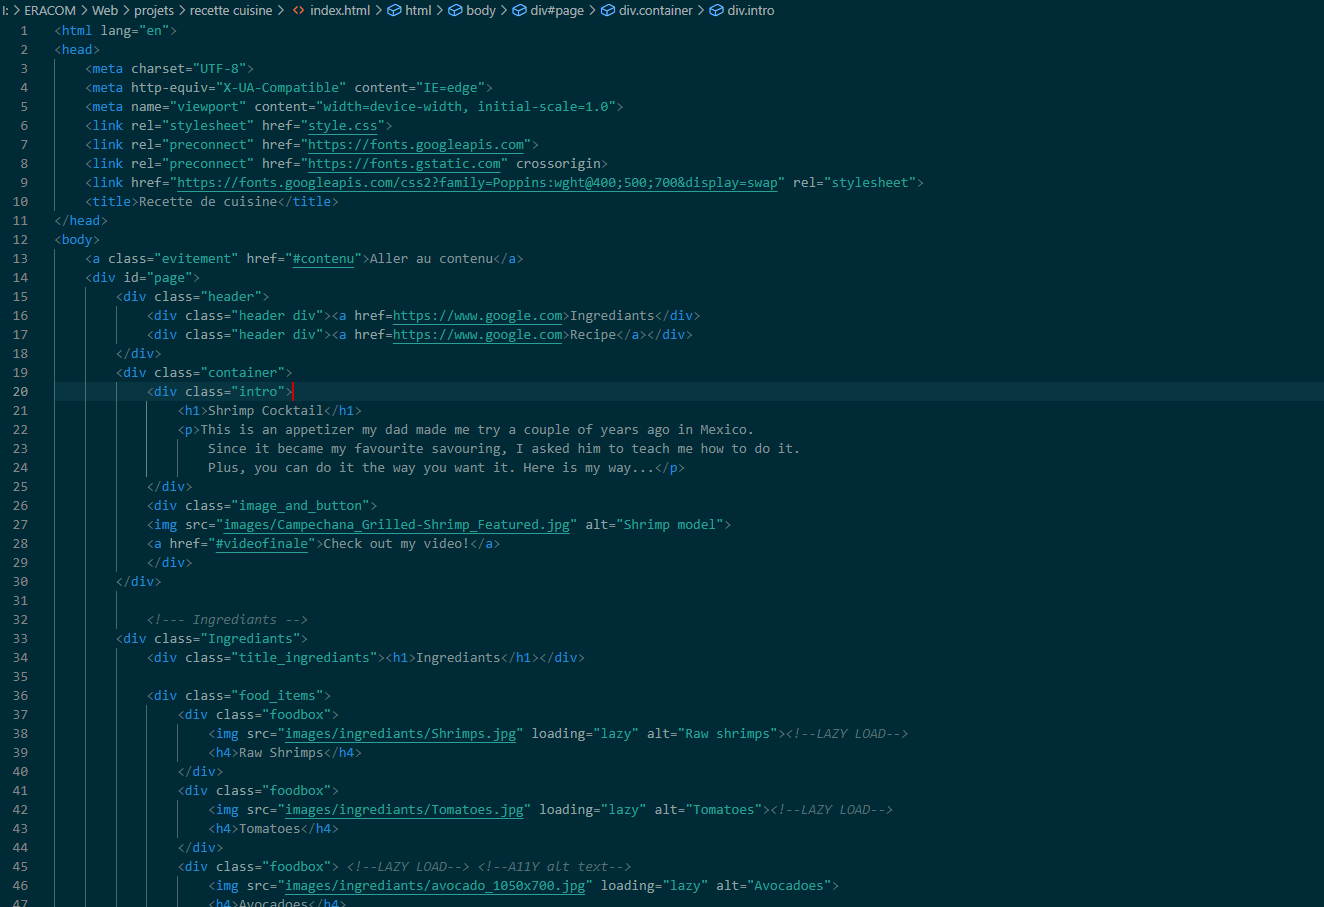Screen dimensions: 1324x907
Task: Select the body symbol in breadcrumbs
Action: tap(472, 10)
